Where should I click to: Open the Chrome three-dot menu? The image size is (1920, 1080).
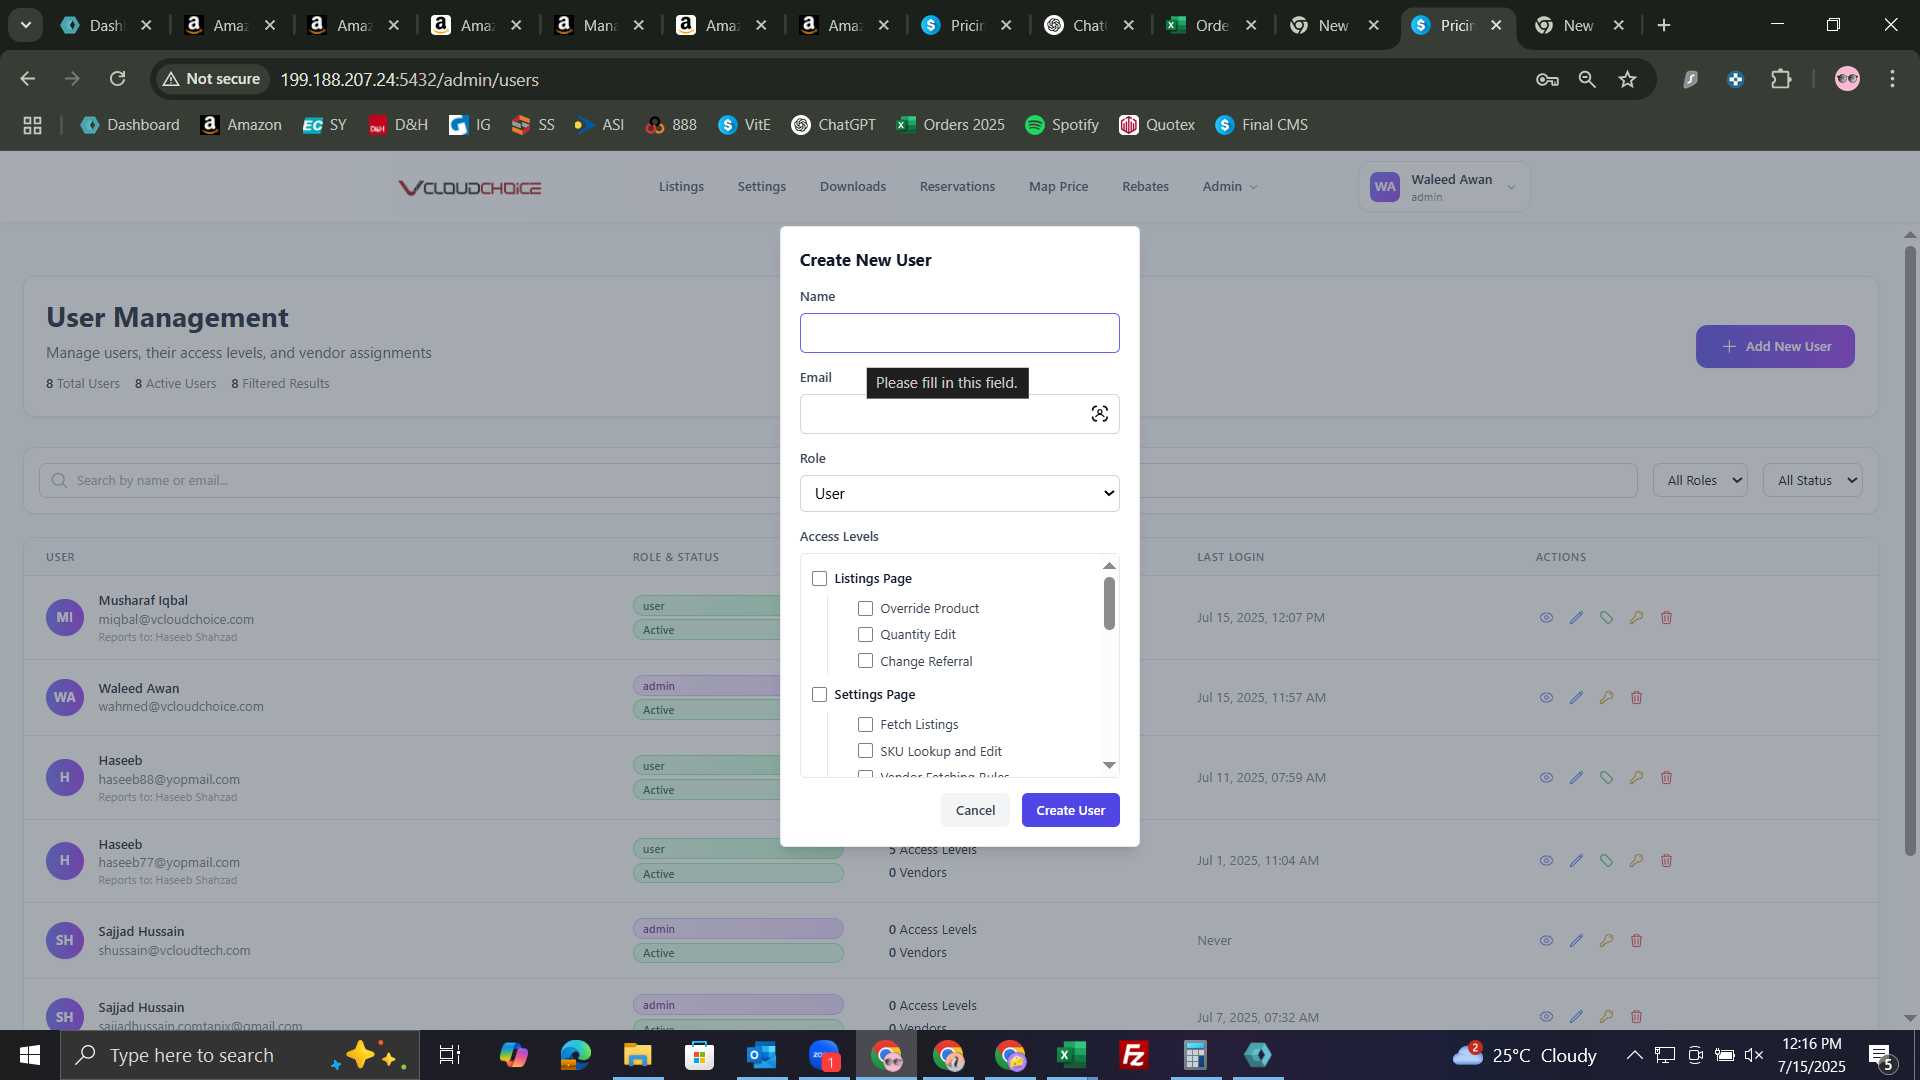[1892, 79]
